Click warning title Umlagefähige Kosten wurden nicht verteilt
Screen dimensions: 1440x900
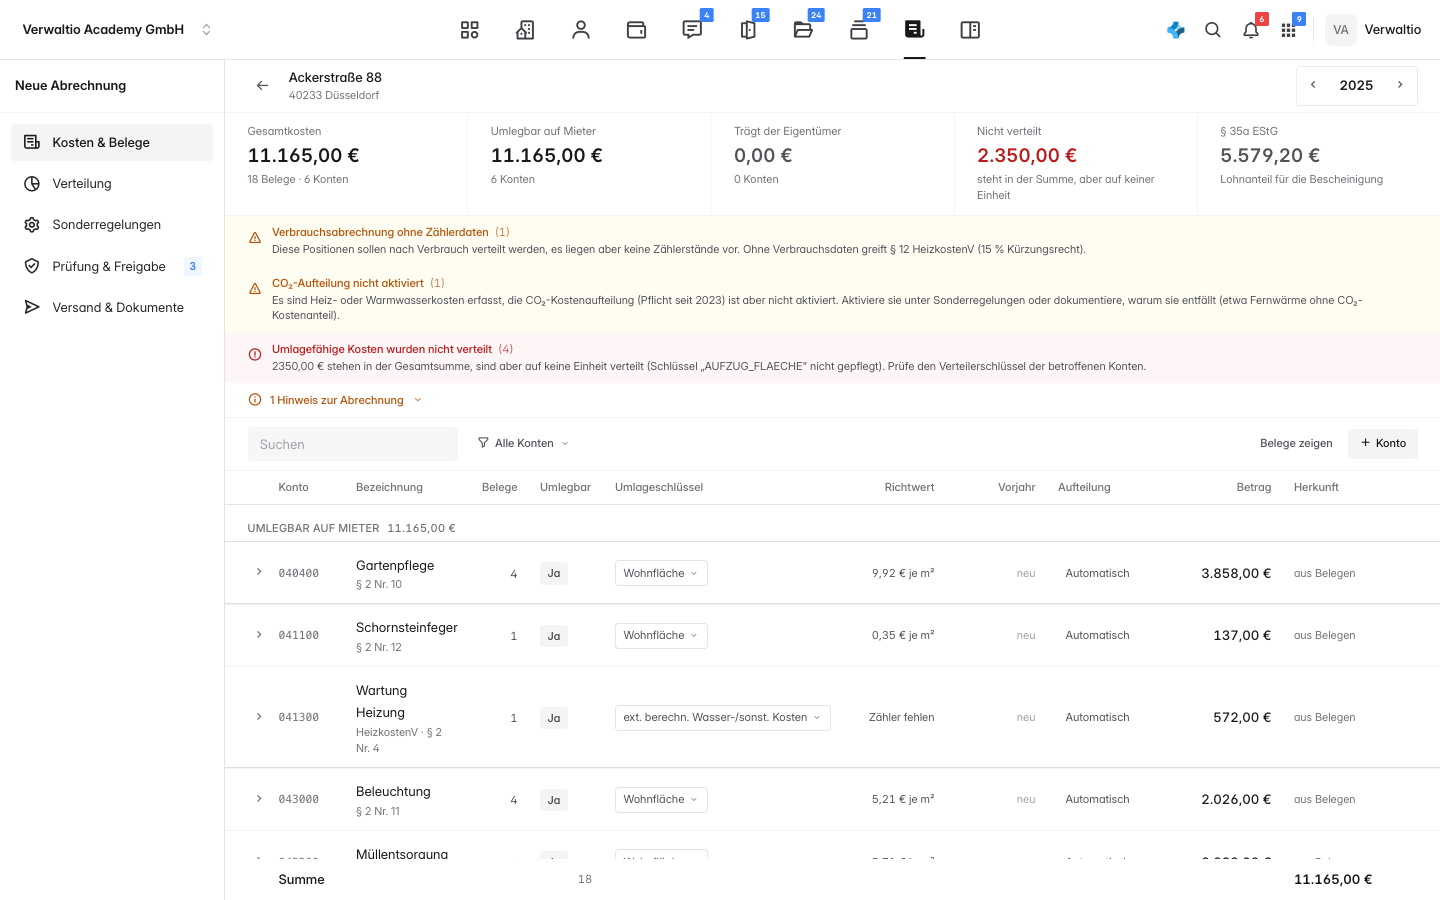coord(382,349)
